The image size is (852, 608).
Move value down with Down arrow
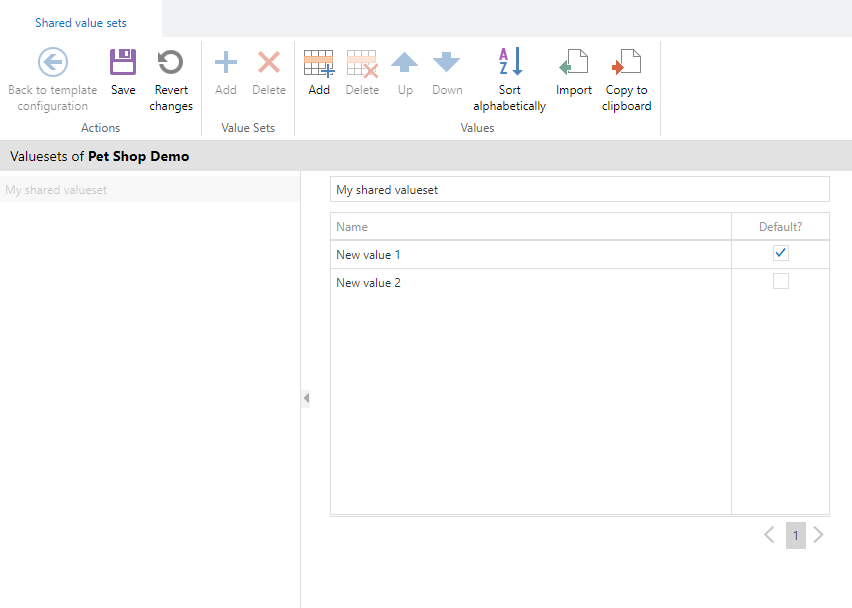[447, 64]
